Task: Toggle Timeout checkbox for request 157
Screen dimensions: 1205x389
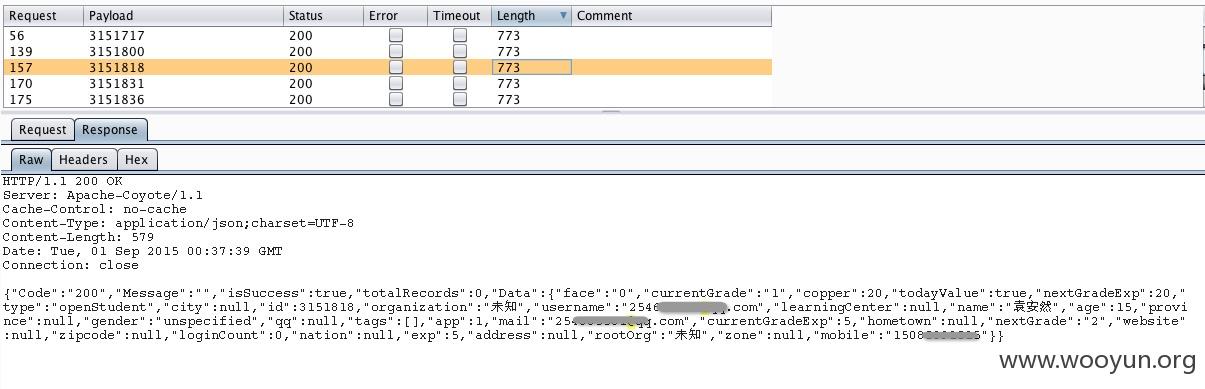Action: click(x=460, y=67)
